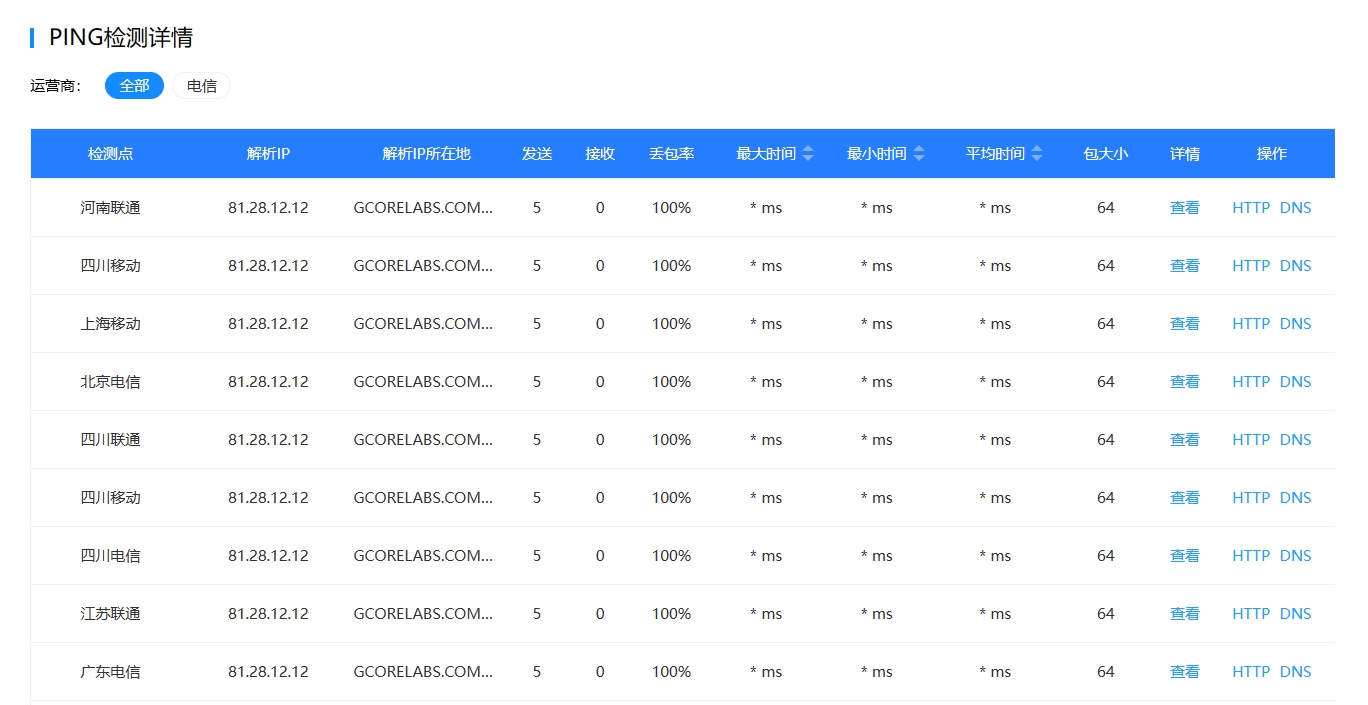Open 查看 details for 河南联通

coord(1184,207)
